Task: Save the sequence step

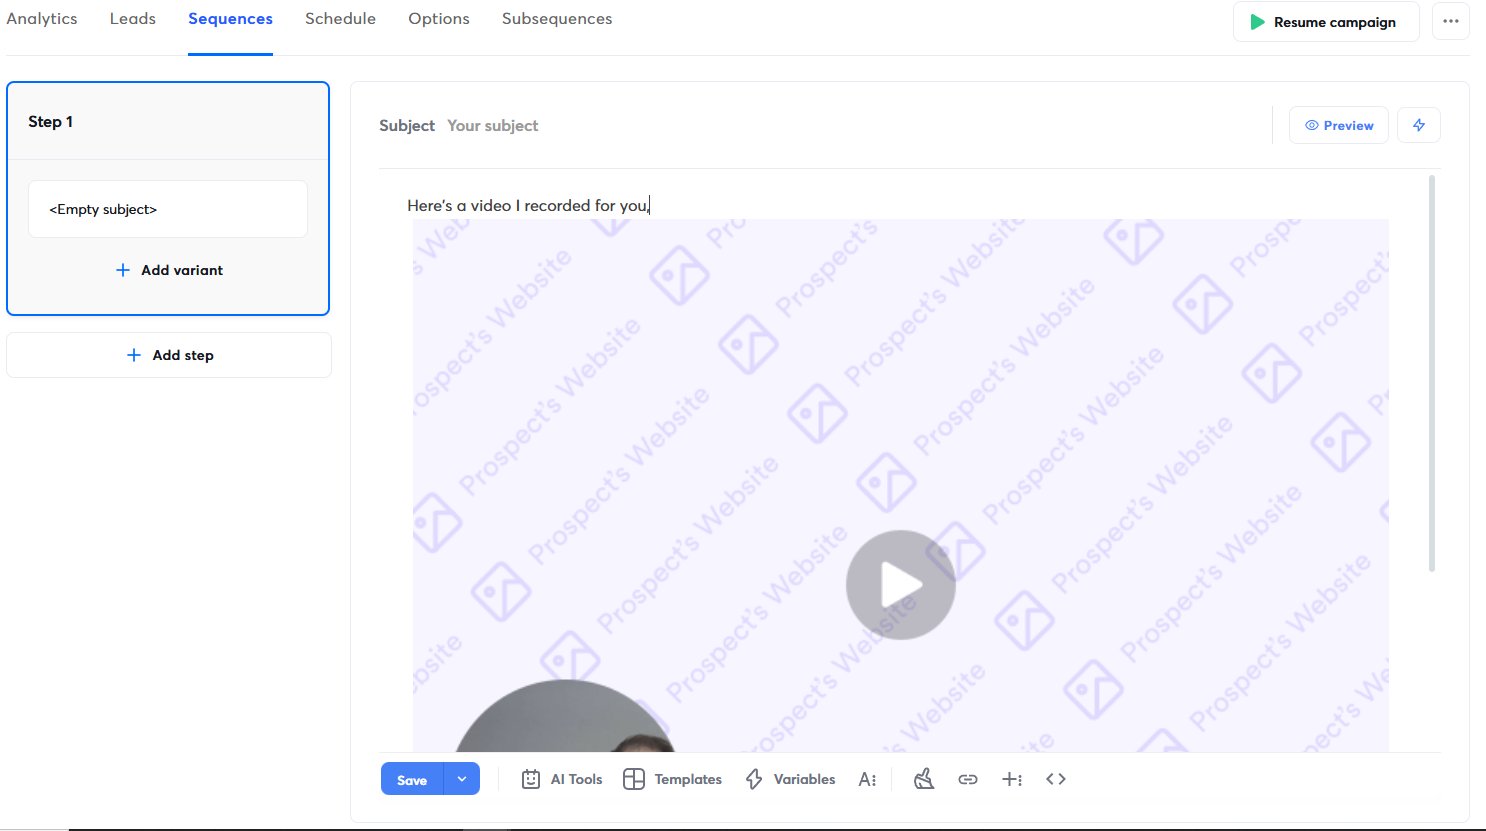Action: tap(412, 779)
